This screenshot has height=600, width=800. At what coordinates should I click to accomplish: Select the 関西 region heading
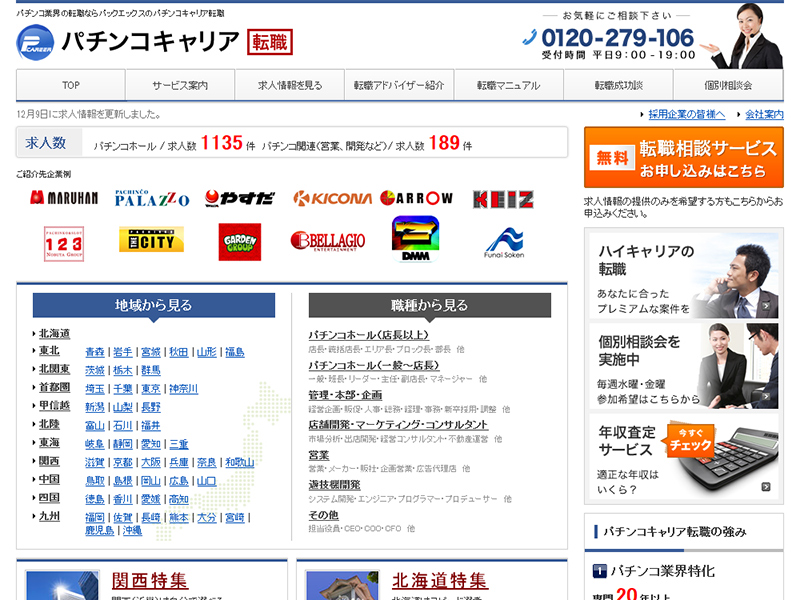click(x=49, y=461)
